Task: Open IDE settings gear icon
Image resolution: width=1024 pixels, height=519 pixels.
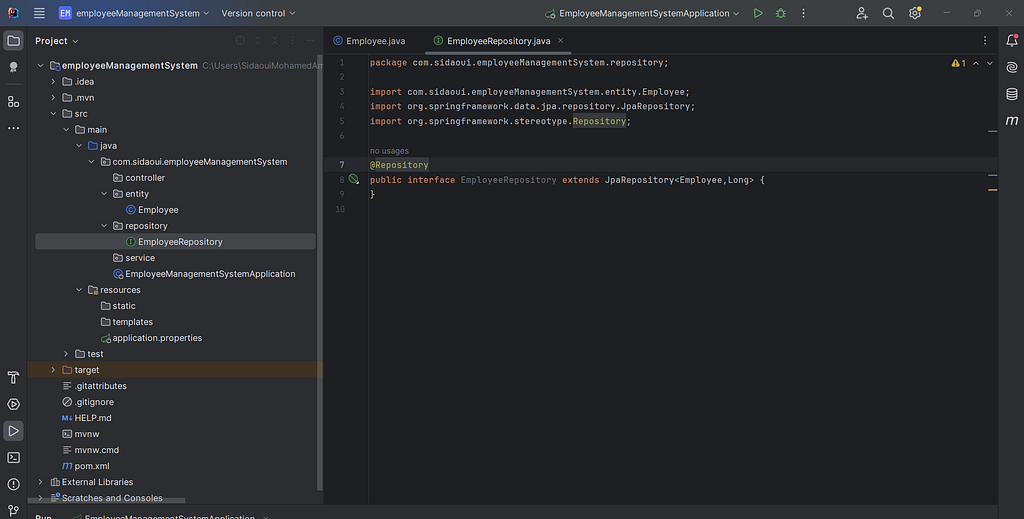Action: point(914,13)
